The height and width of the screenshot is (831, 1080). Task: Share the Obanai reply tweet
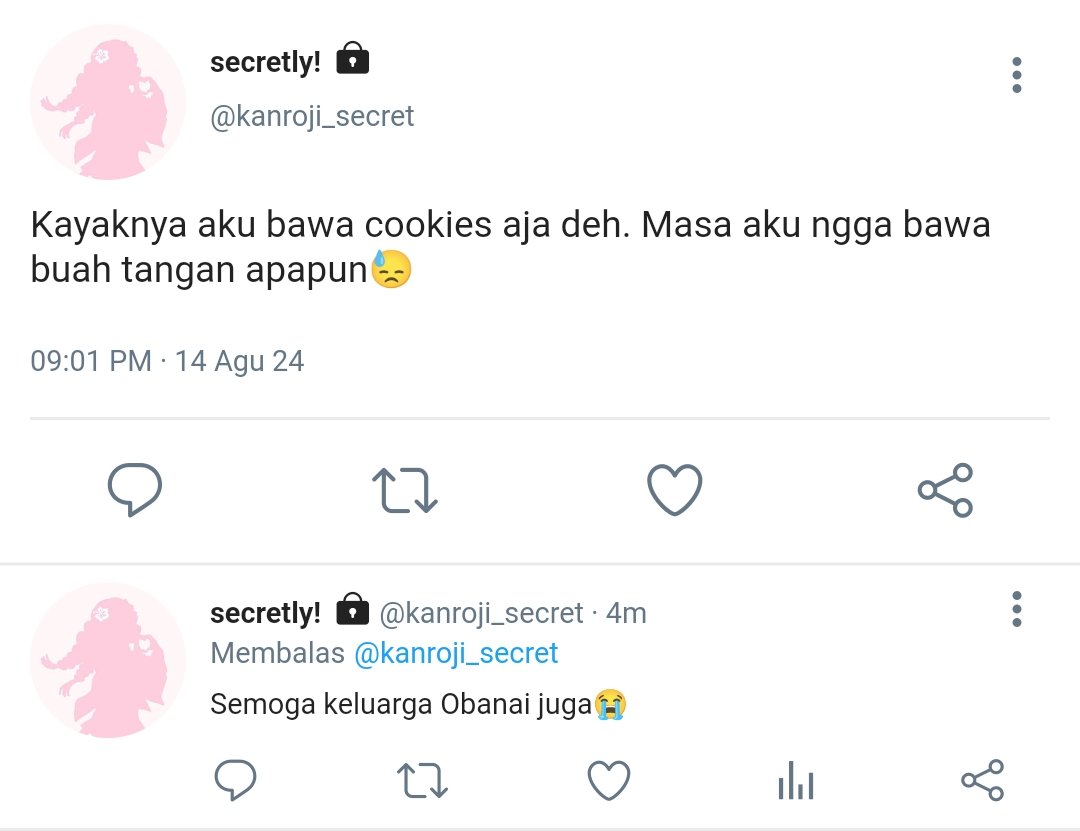tap(983, 780)
